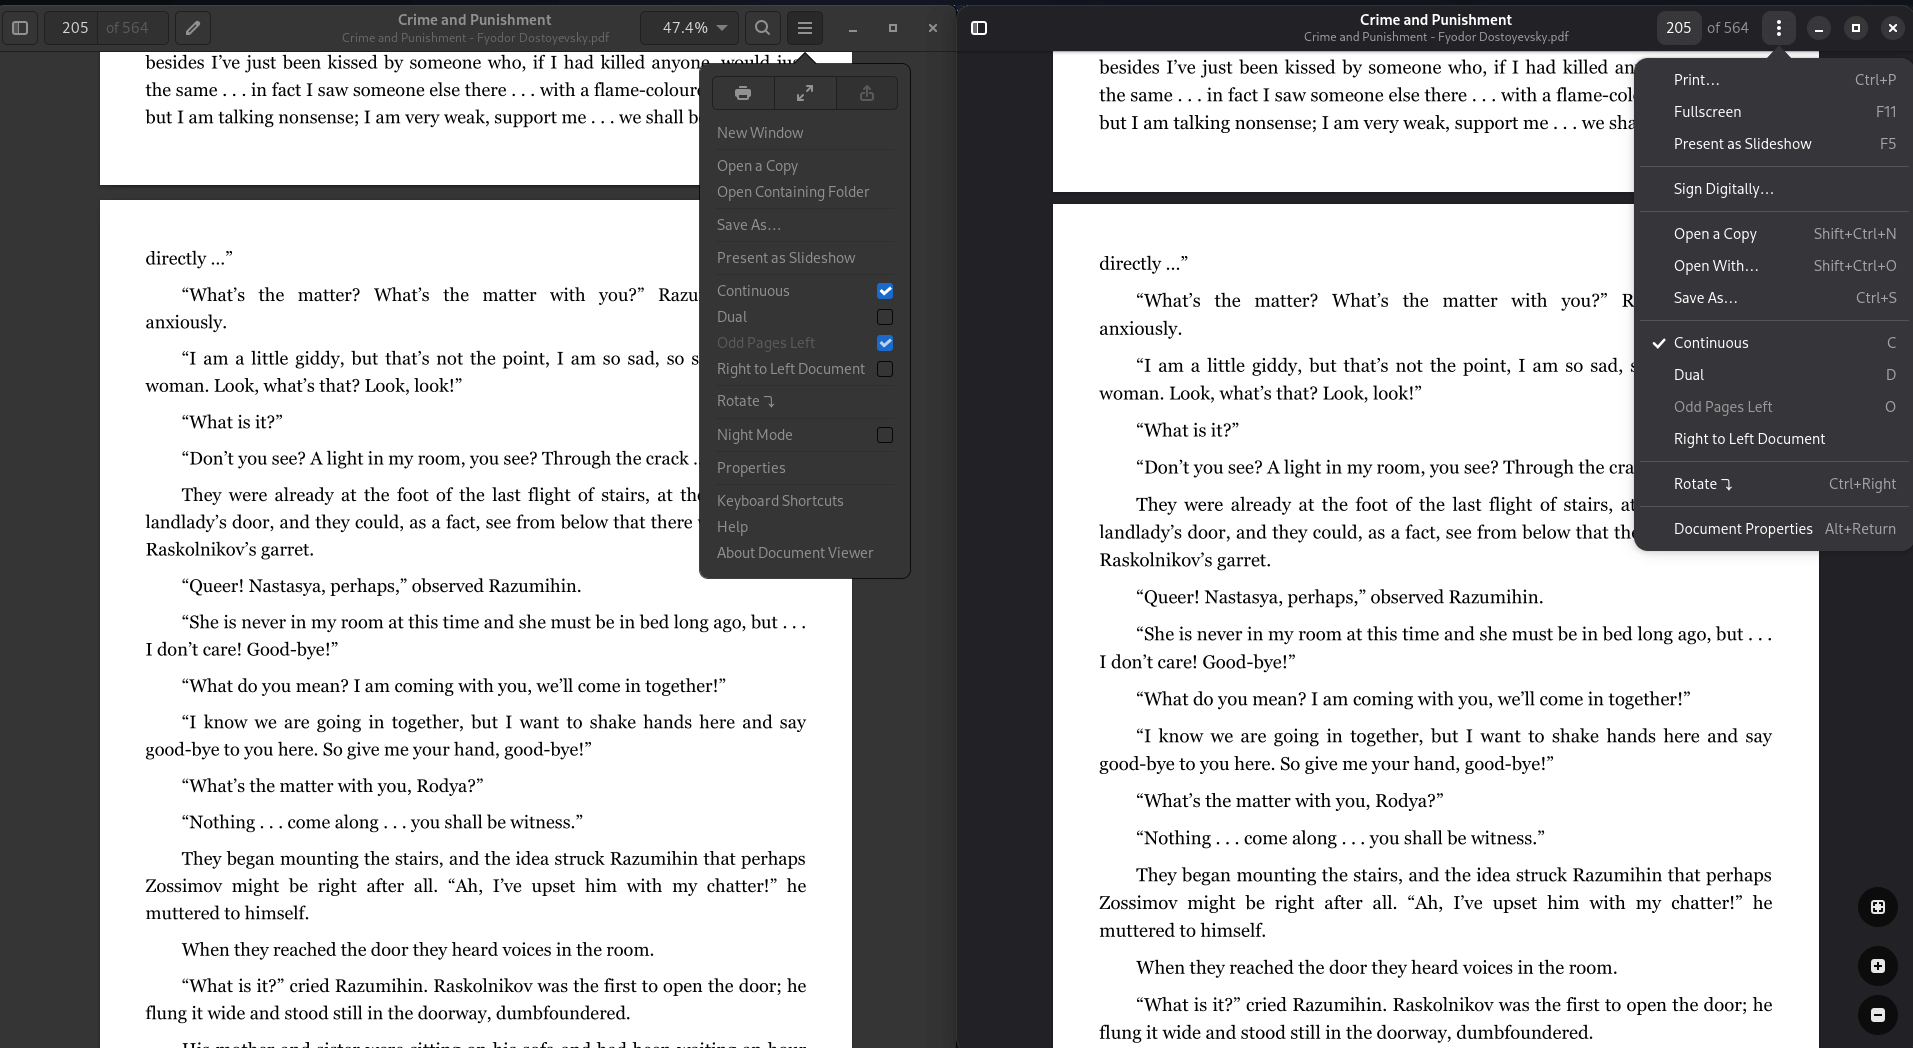Uncheck the Continuous view checkbox
The image size is (1913, 1048).
click(x=884, y=290)
